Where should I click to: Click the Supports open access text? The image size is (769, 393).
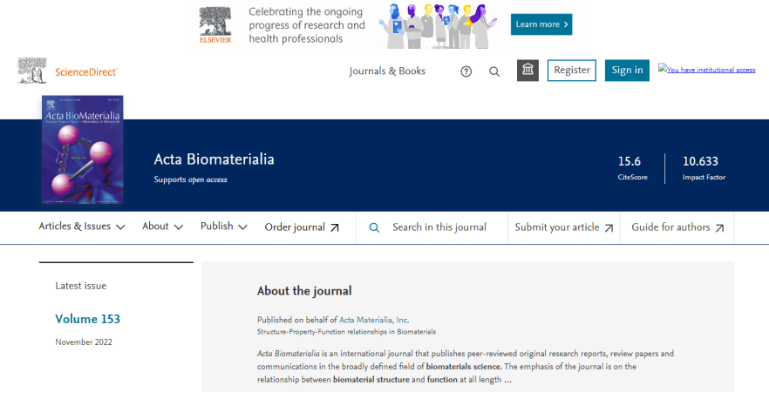pyautogui.click(x=190, y=180)
